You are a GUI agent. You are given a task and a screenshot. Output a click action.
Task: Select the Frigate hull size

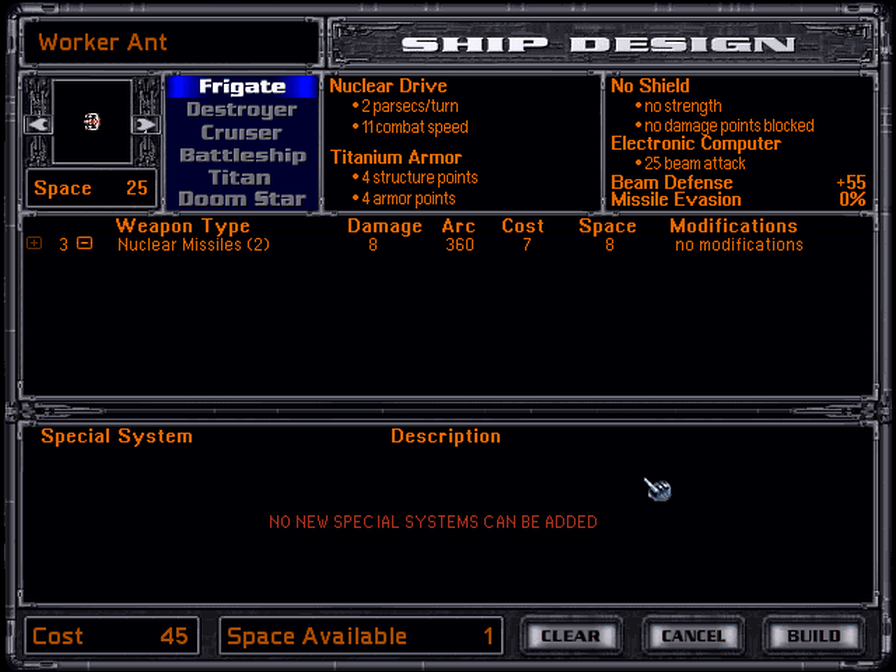coord(242,86)
